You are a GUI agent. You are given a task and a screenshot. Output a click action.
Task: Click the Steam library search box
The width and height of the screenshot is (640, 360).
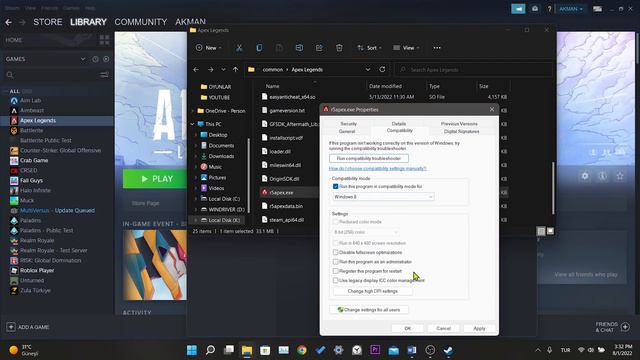coord(51,75)
